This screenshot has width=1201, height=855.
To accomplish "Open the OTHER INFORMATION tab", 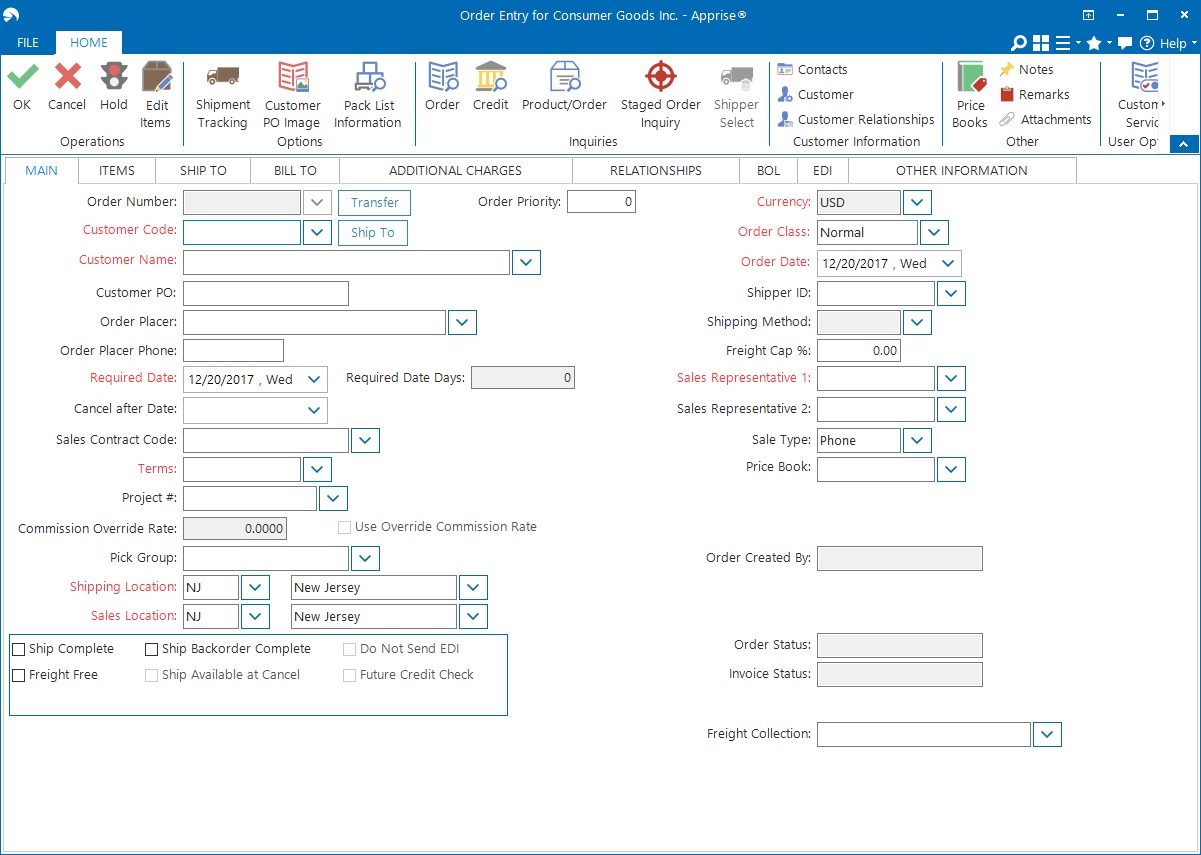I will pos(961,171).
